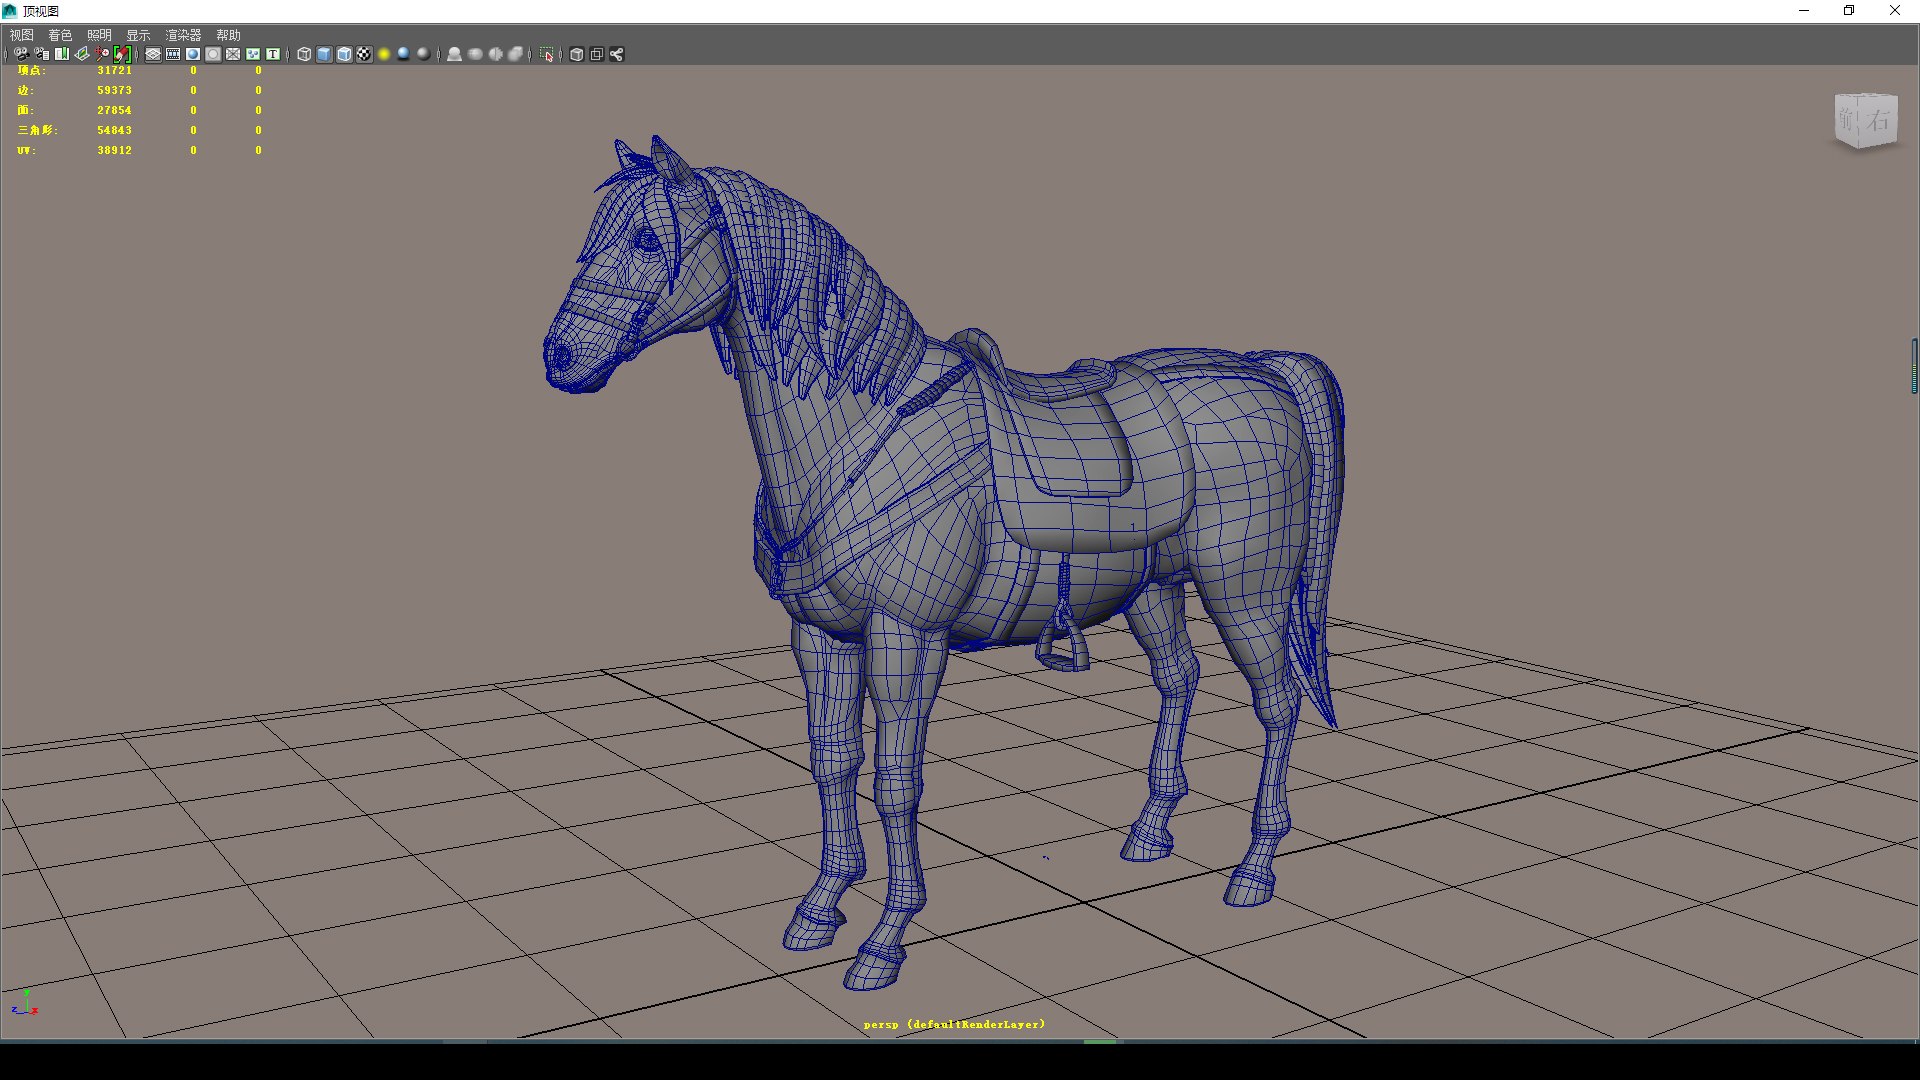Toggle the Film Gate display
The width and height of the screenshot is (1920, 1080).
click(x=173, y=54)
